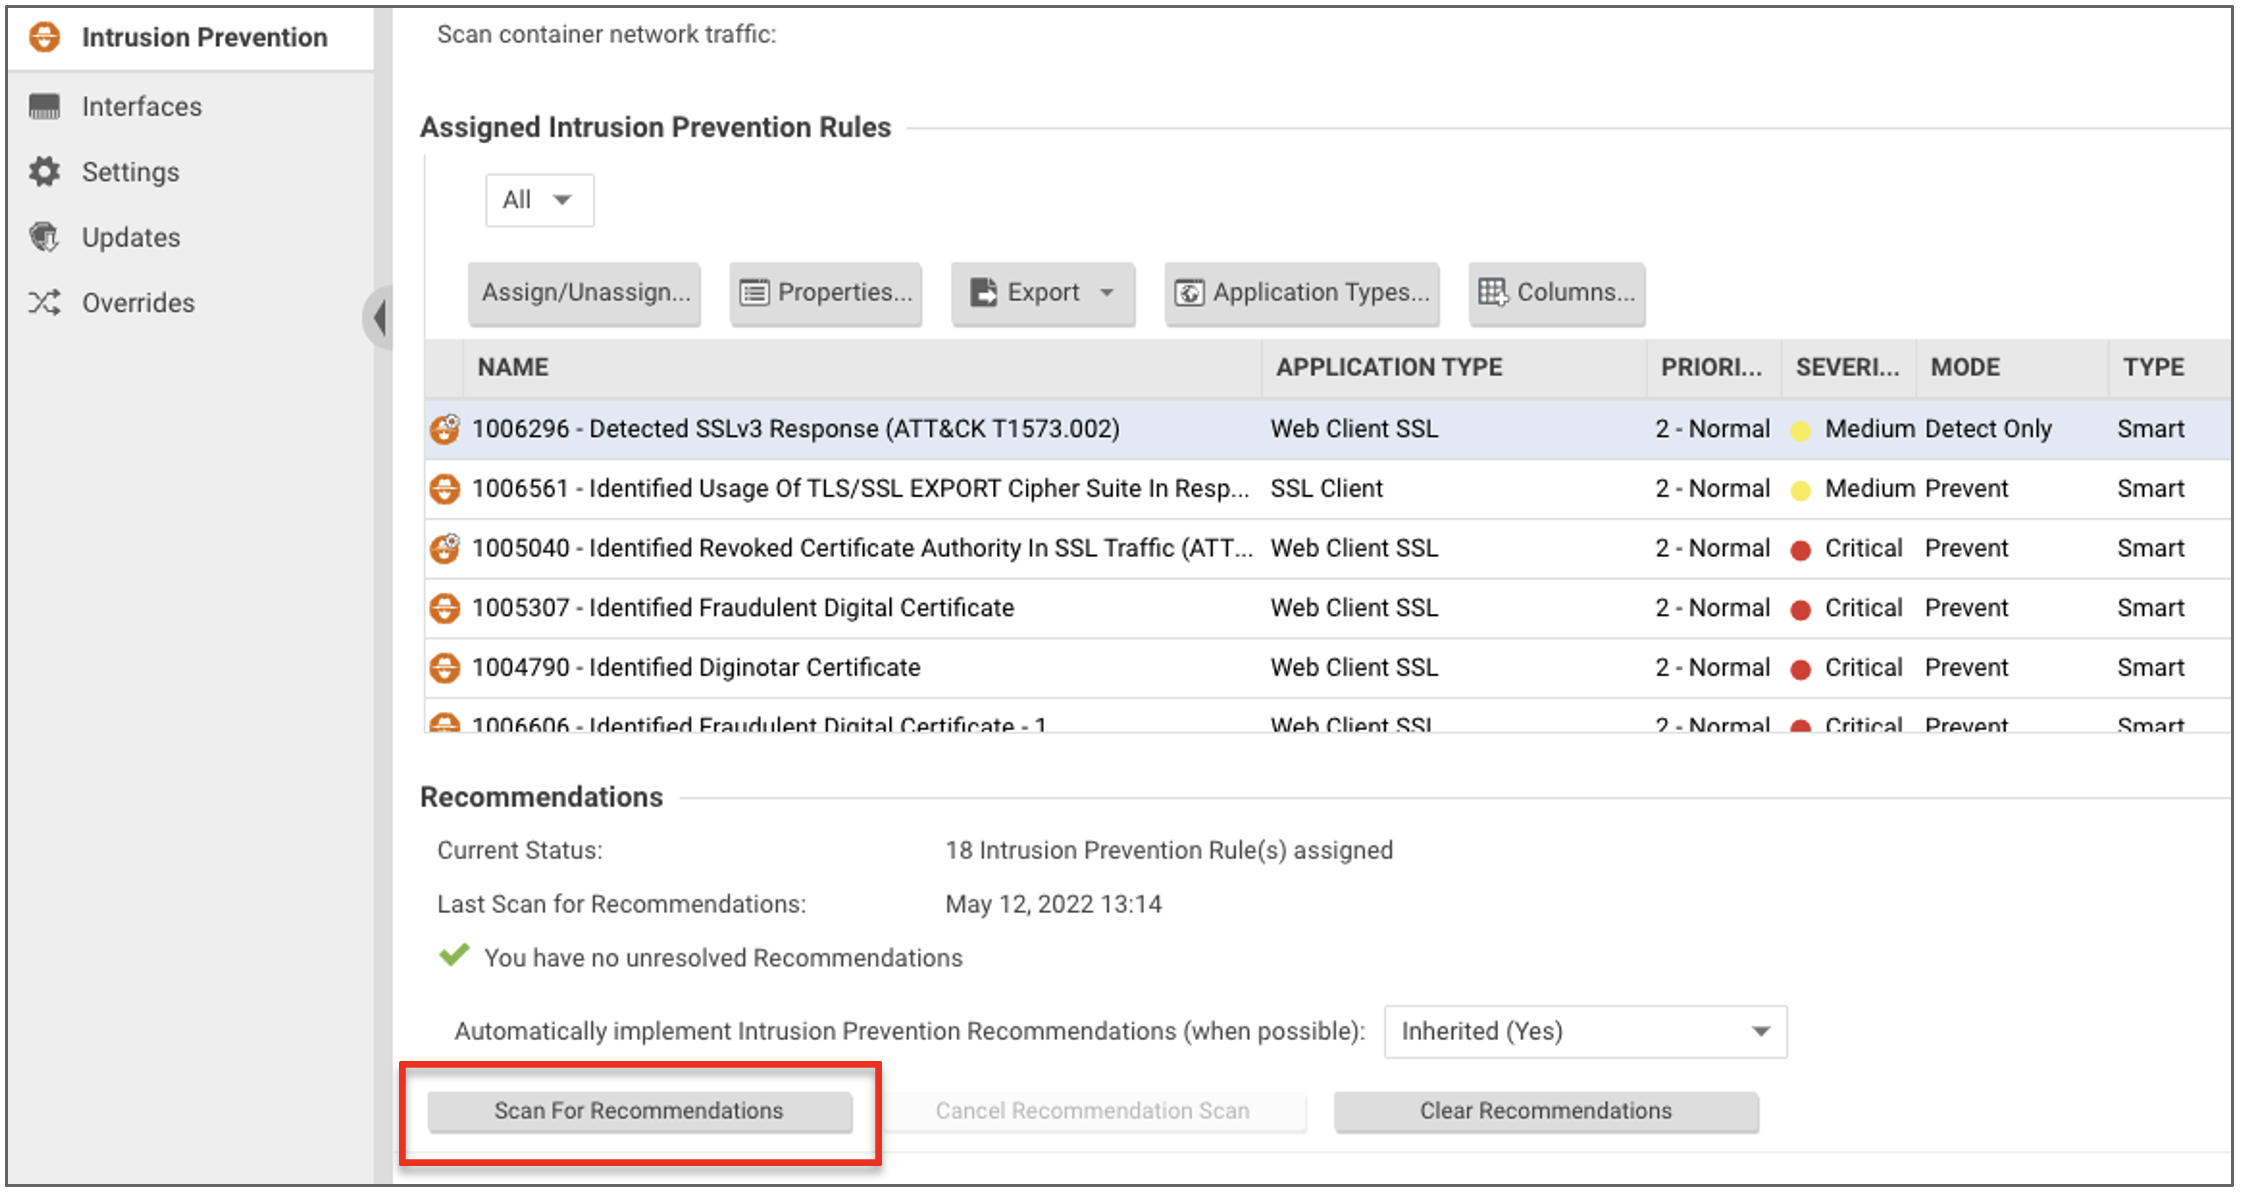Click the Settings gear icon in sidebar
This screenshot has width=2244, height=1198.
[44, 171]
